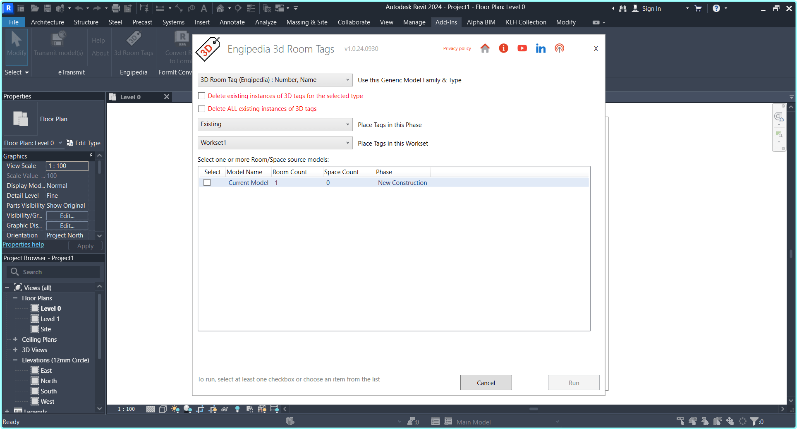Tick the Current Model row checkbox
Viewport: 797px width, 429px height.
(x=207, y=182)
